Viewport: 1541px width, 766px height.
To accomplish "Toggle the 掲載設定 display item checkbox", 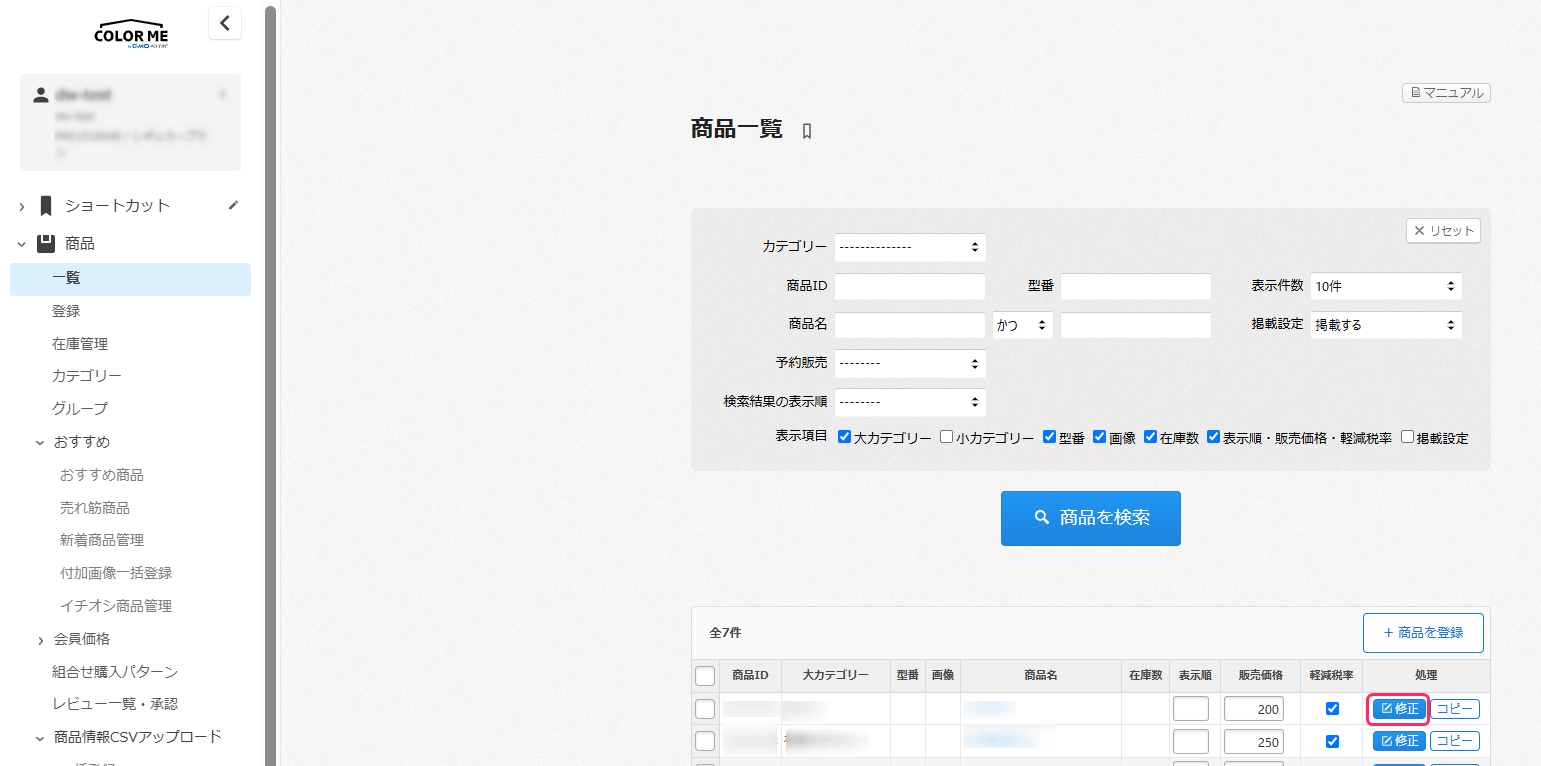I will (1407, 437).
